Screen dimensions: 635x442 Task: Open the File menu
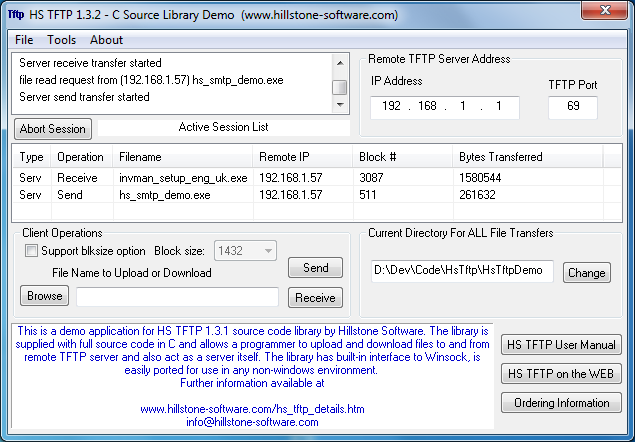[x=24, y=40]
